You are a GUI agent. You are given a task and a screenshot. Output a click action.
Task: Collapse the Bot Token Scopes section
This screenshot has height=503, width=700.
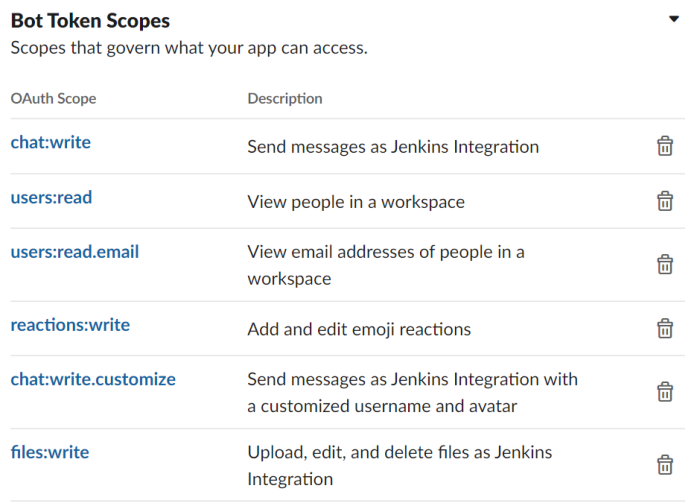point(674,19)
